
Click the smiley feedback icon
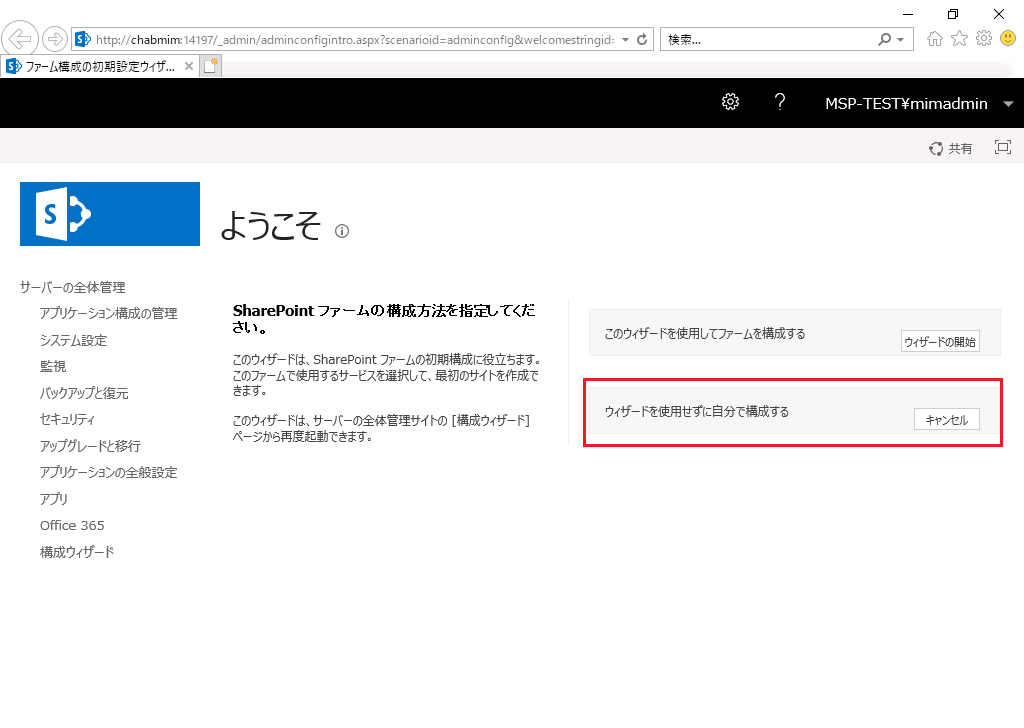click(1008, 39)
